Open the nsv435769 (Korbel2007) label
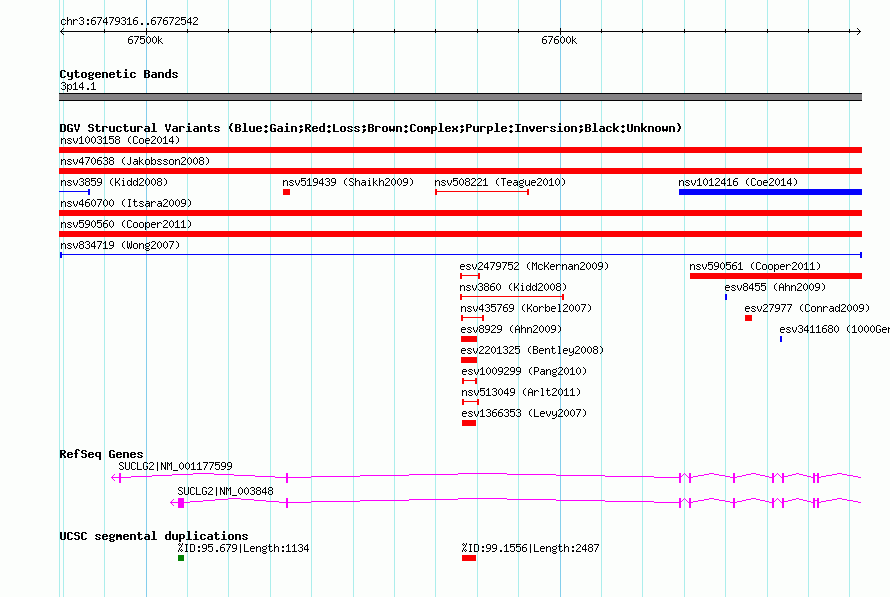The height and width of the screenshot is (597, 890). pos(526,308)
